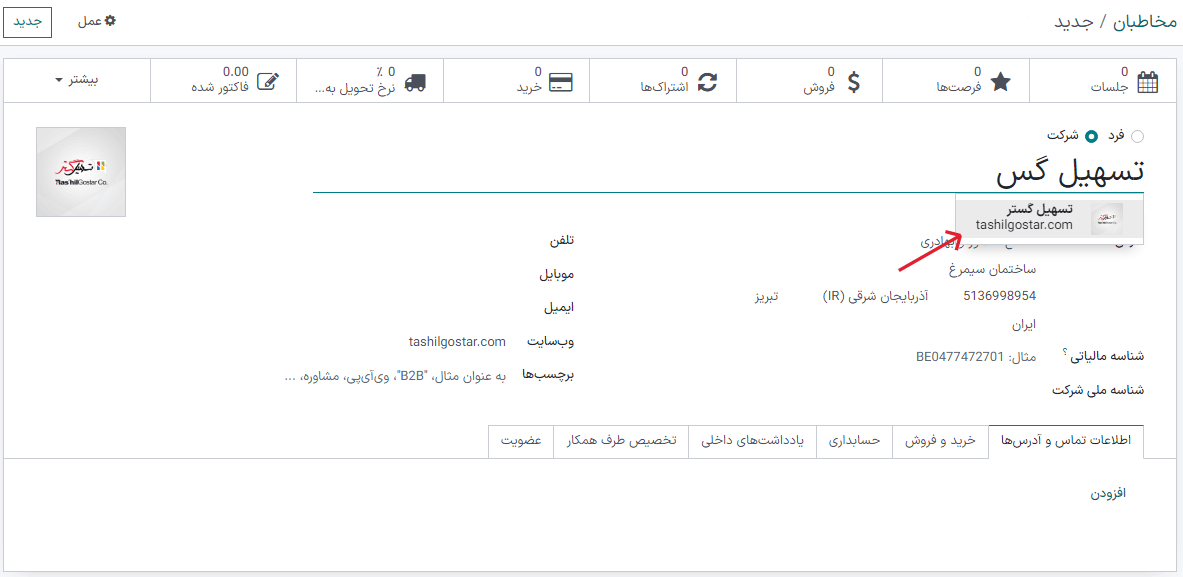Open the حسابداری tab
Image resolution: width=1183 pixels, height=577 pixels.
tap(855, 442)
